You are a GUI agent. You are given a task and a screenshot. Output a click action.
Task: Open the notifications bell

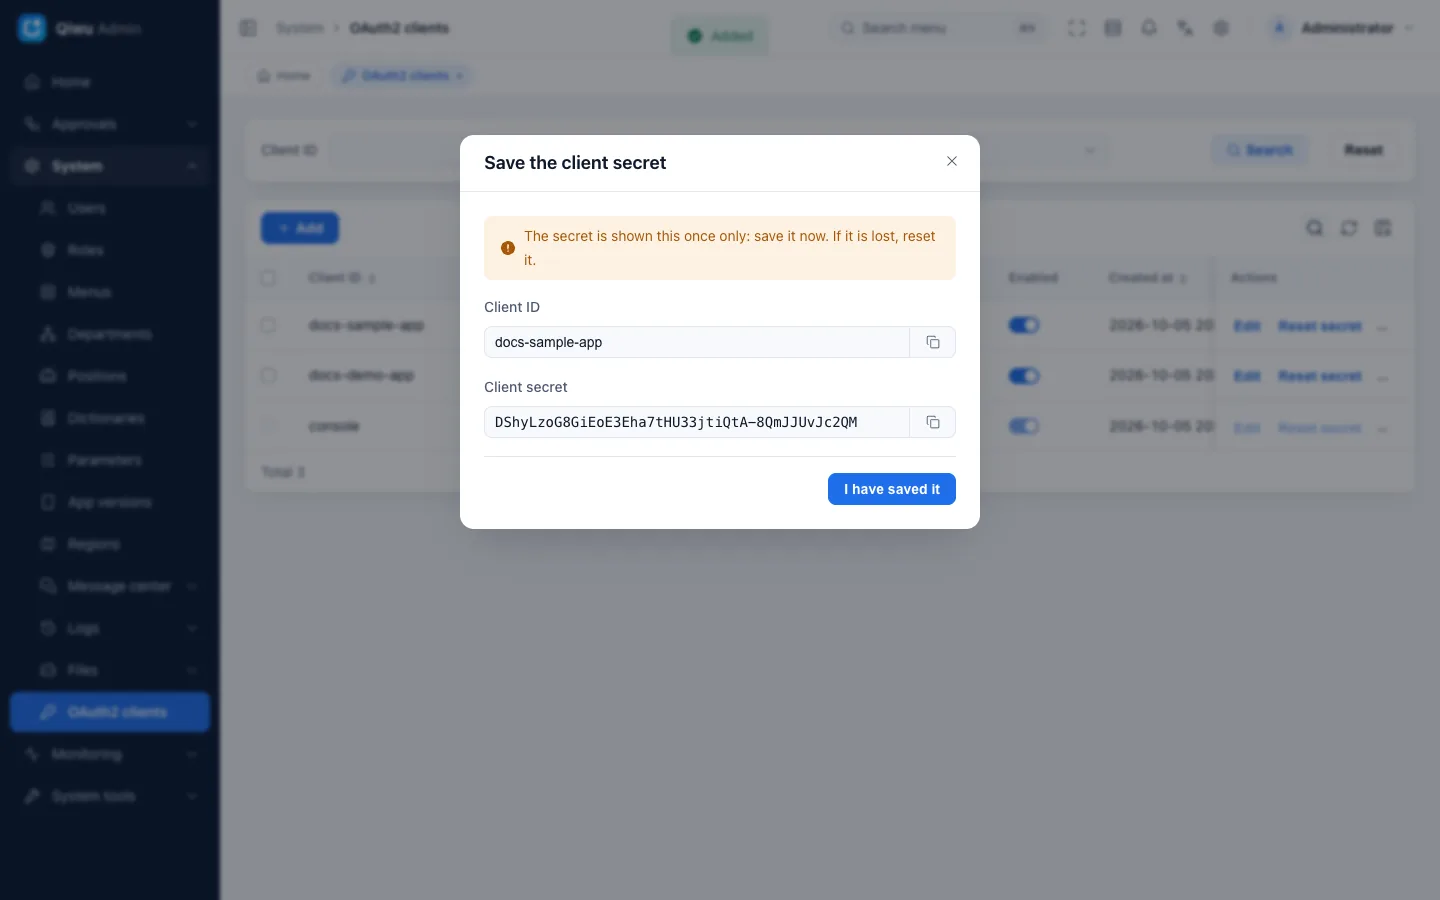tap(1149, 28)
